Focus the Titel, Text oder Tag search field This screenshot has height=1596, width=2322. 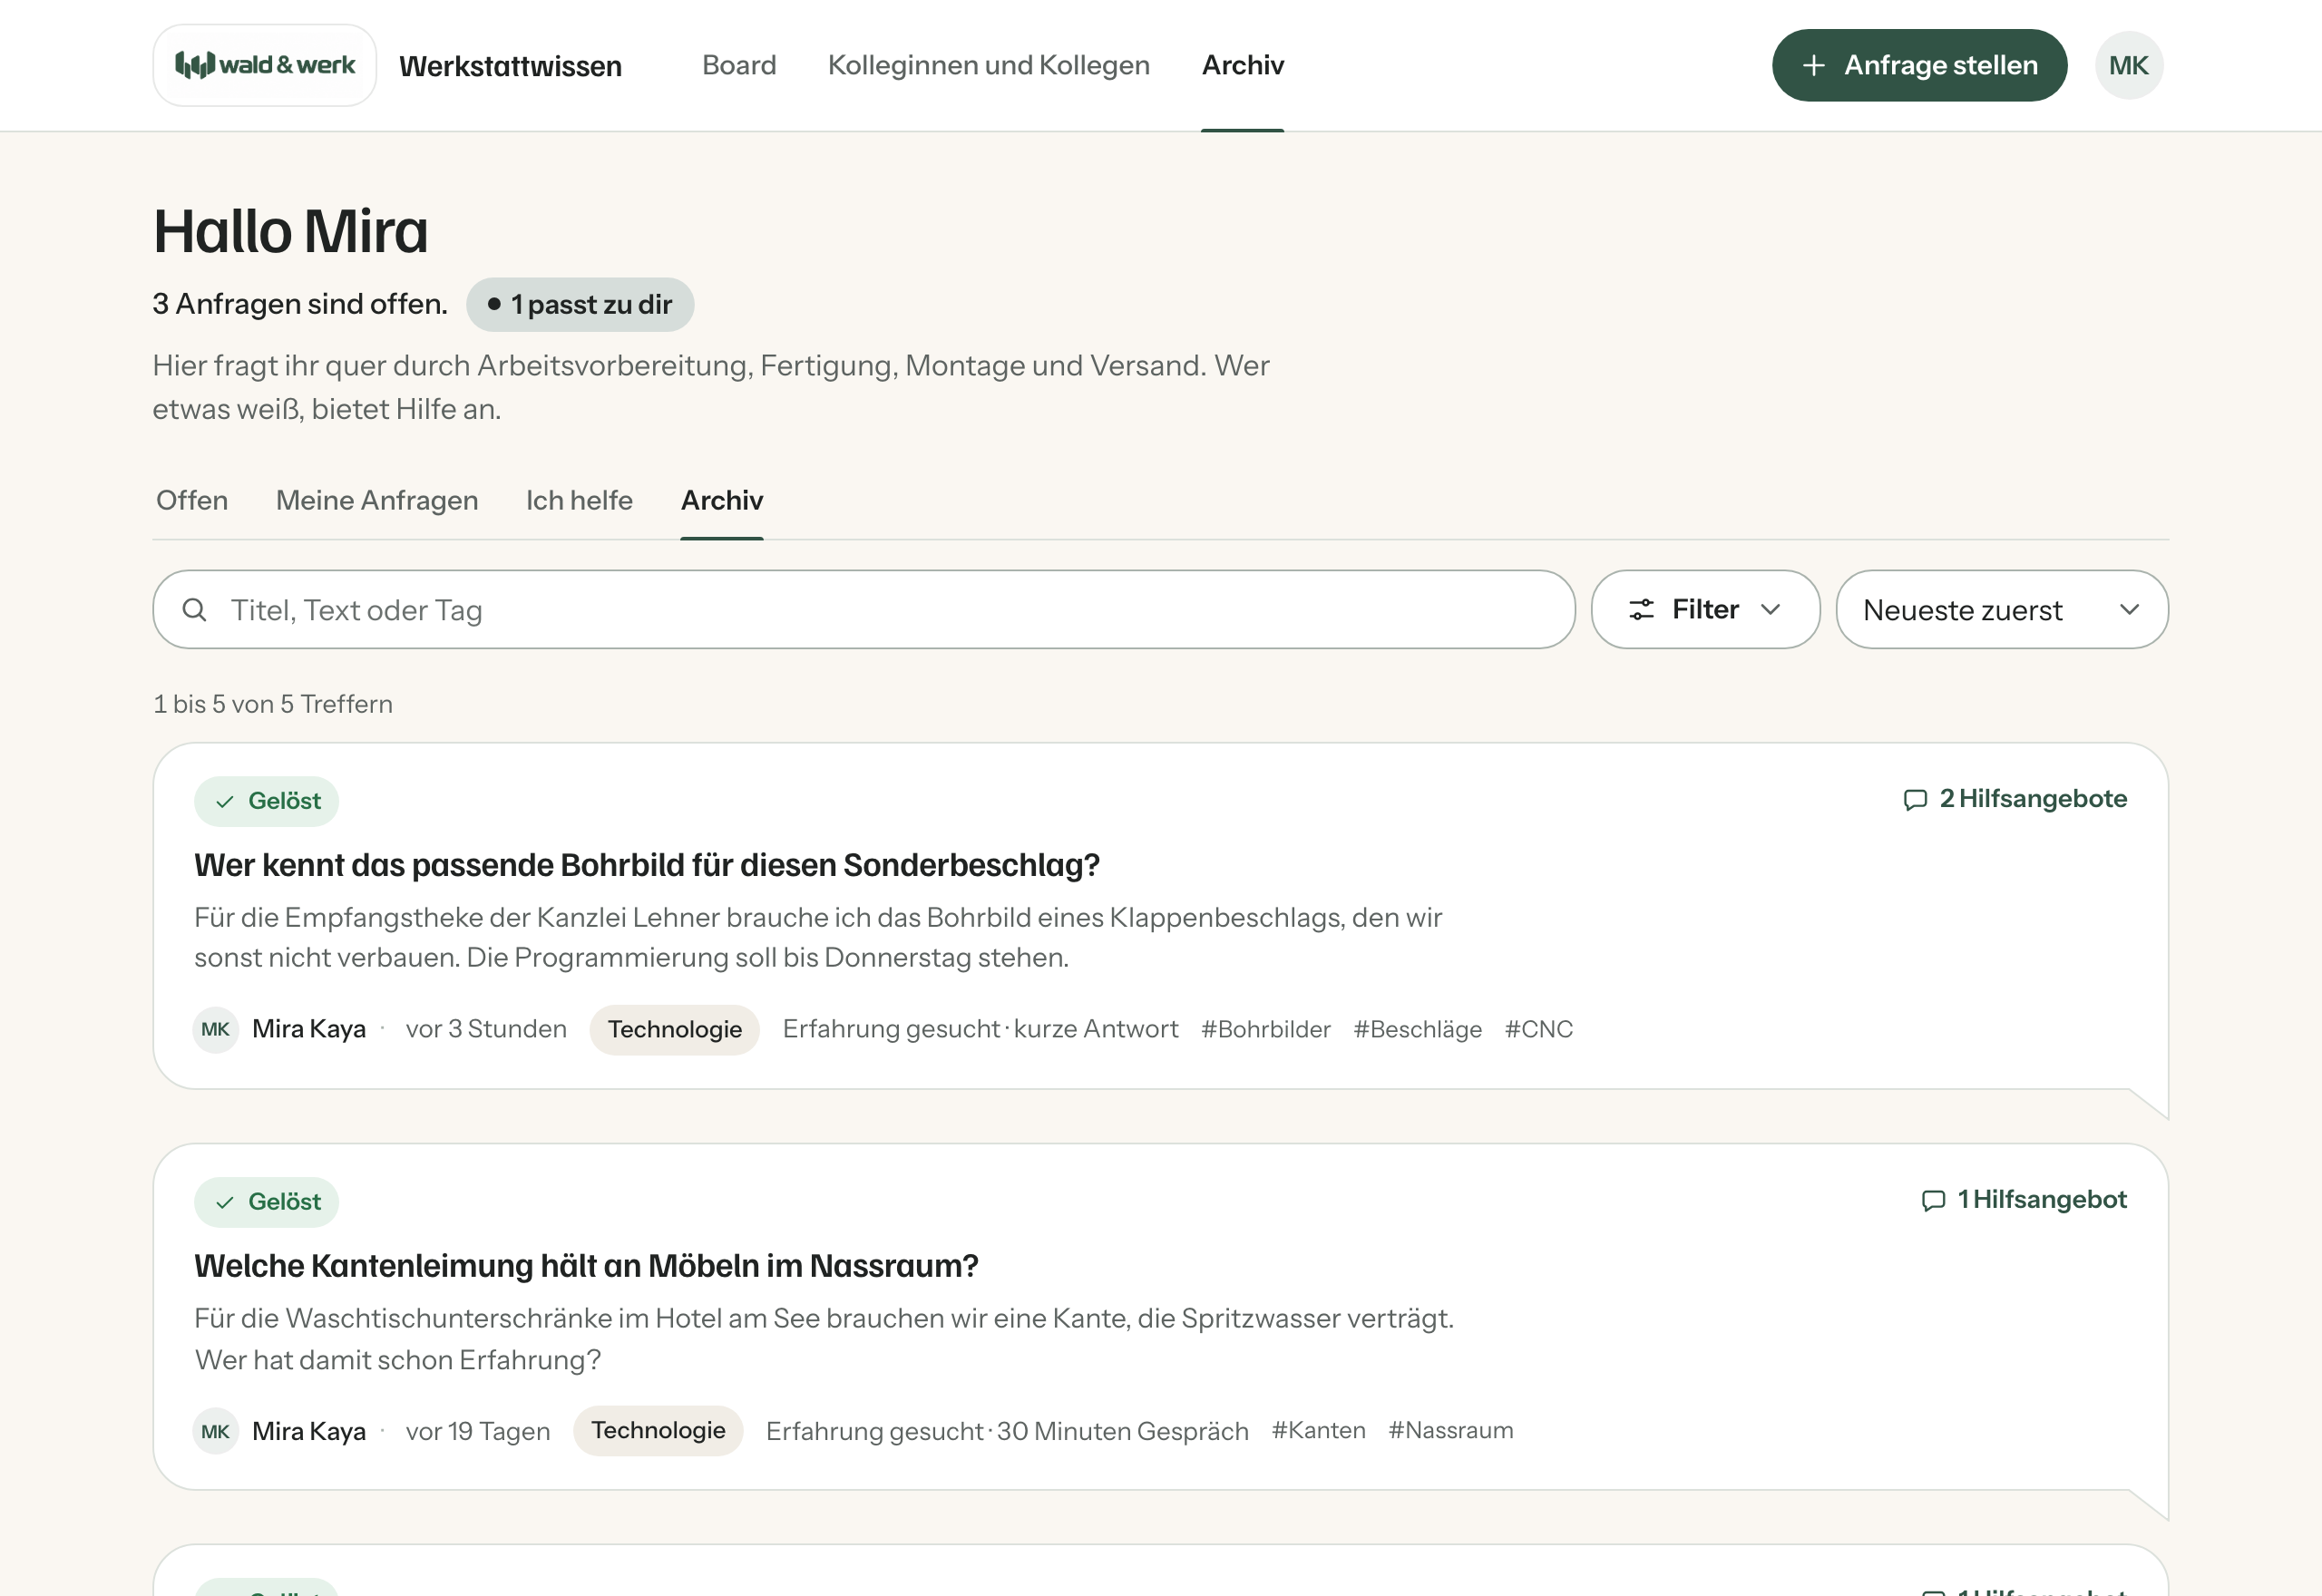[864, 609]
